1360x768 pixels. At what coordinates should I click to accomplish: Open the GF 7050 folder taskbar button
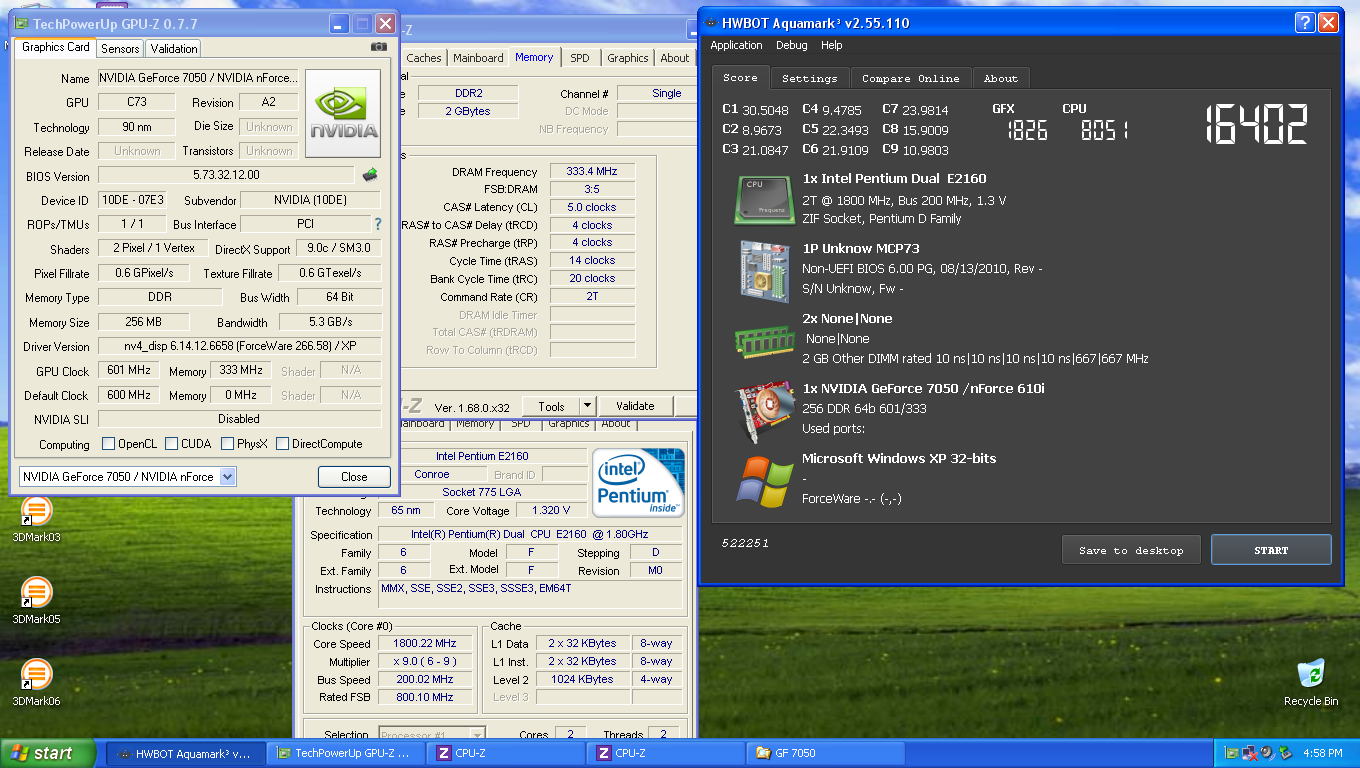826,753
